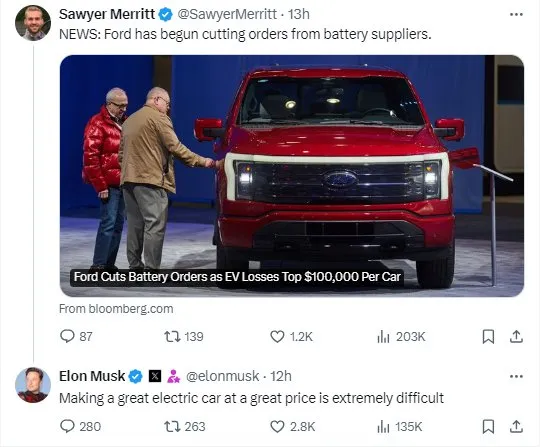
Task: Share Elon Musk's tweet
Action: coord(516,427)
